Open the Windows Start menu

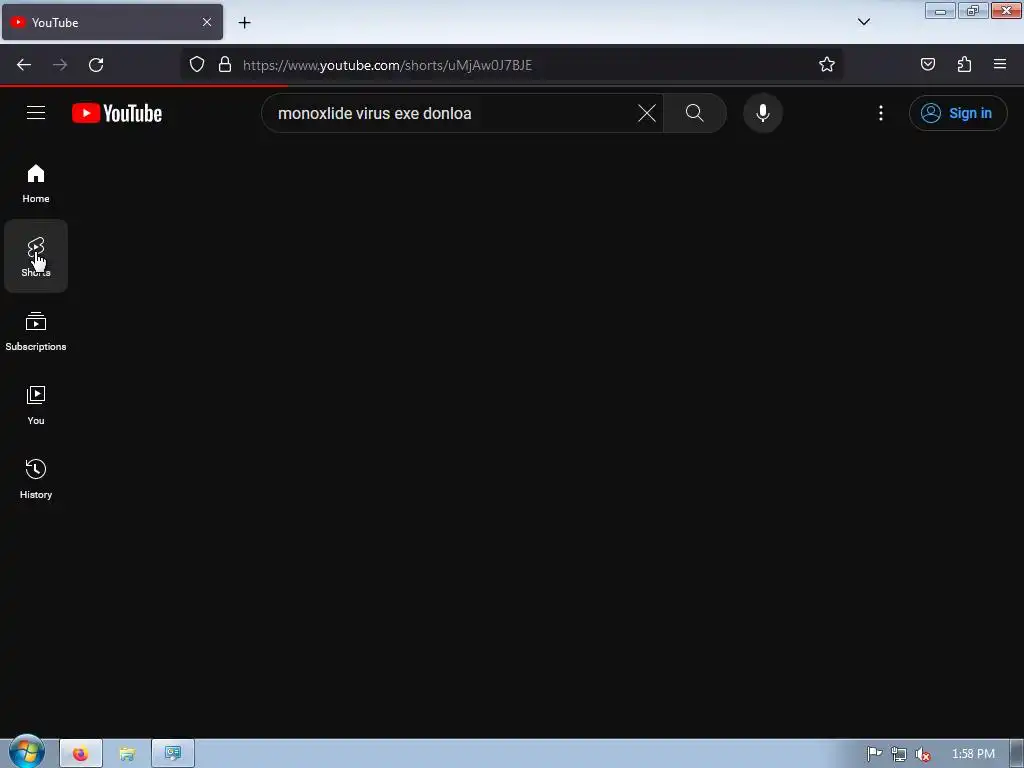(27, 752)
